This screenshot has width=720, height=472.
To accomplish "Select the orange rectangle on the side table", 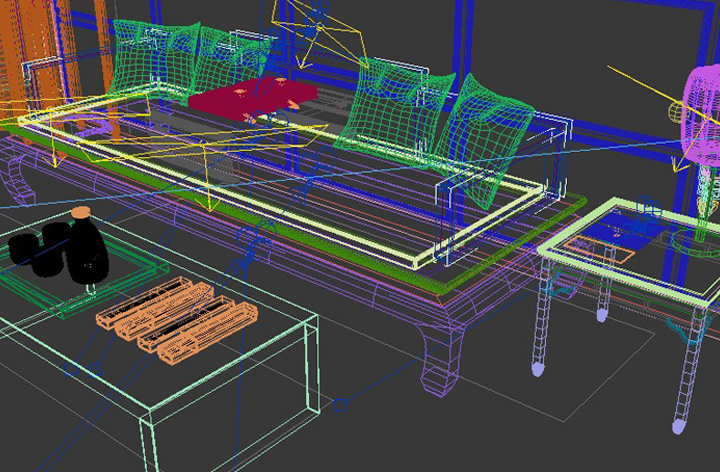I will tap(599, 249).
